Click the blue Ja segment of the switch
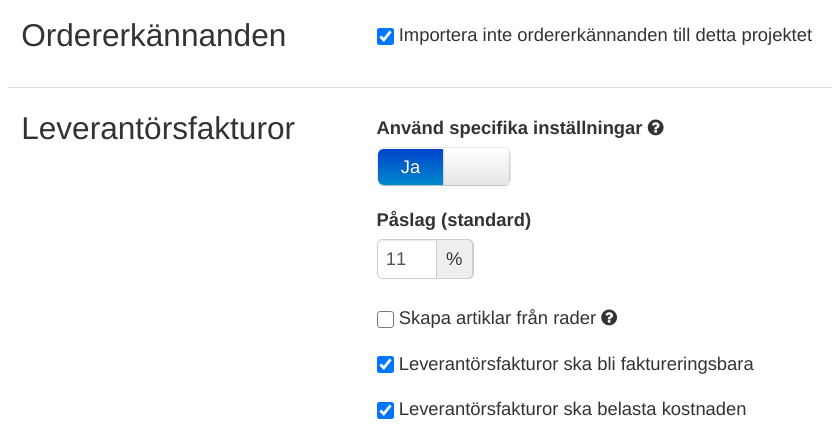This screenshot has height=447, width=832. [410, 167]
